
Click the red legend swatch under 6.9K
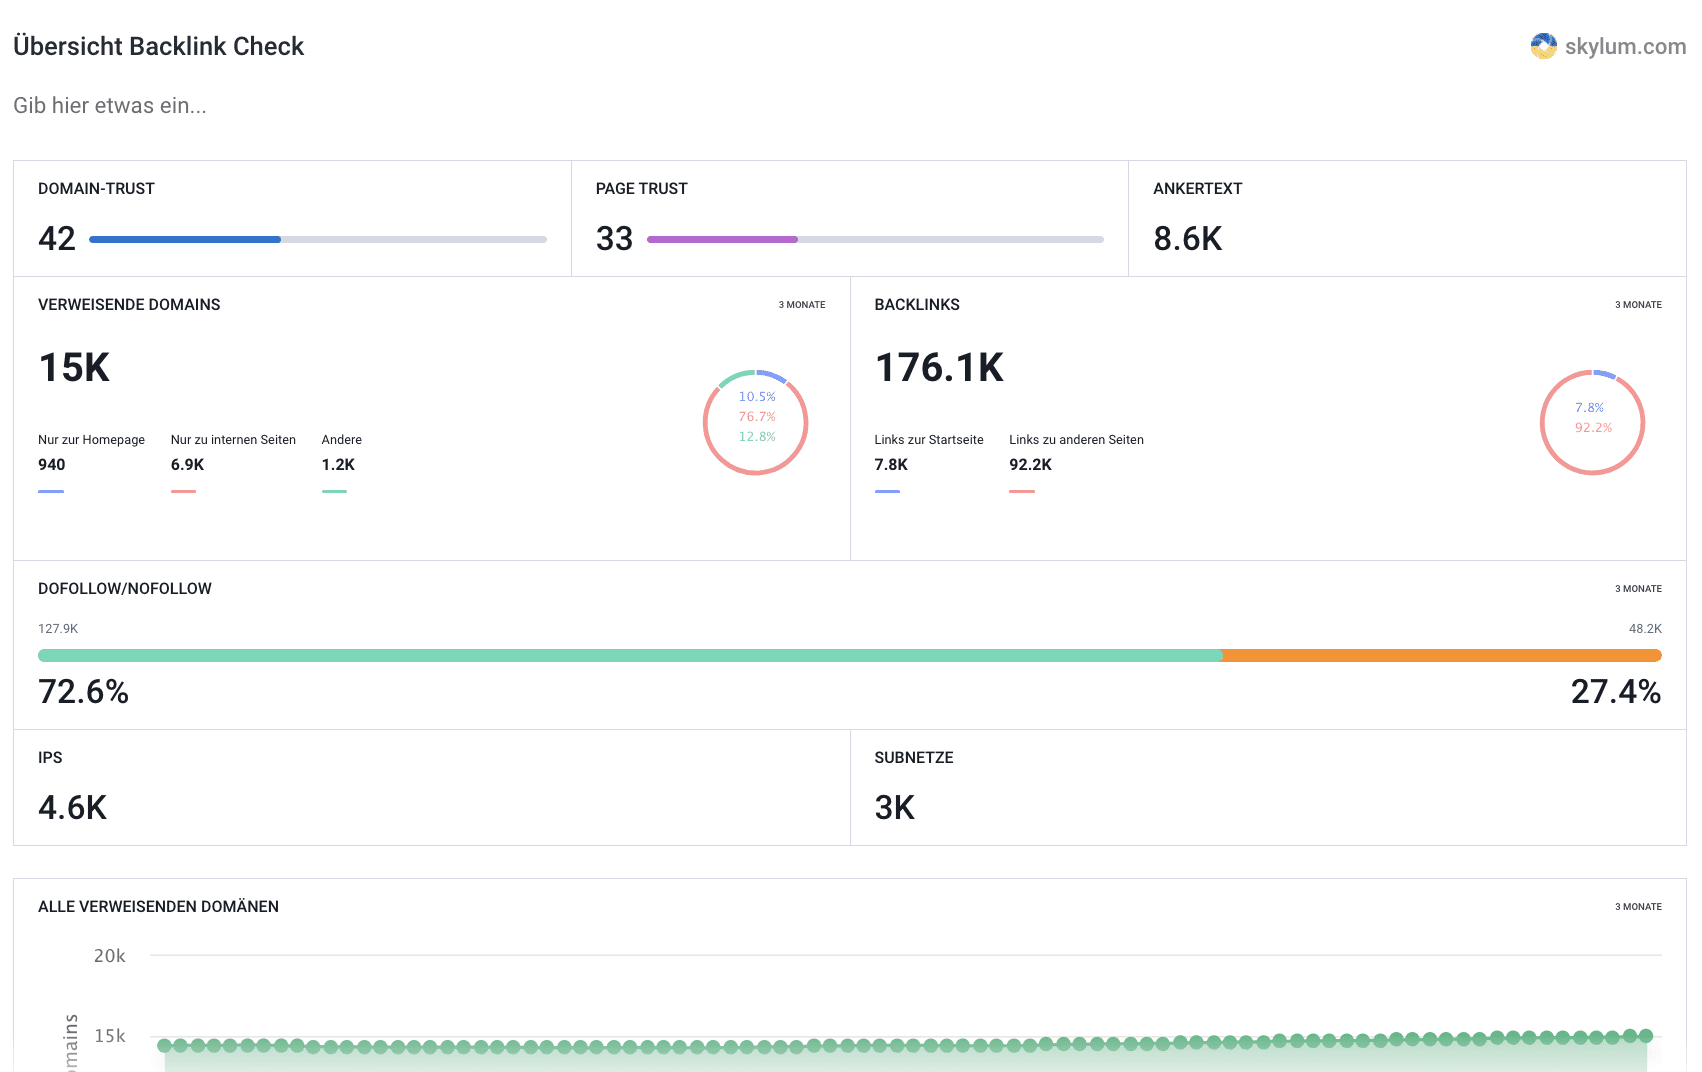tap(183, 491)
